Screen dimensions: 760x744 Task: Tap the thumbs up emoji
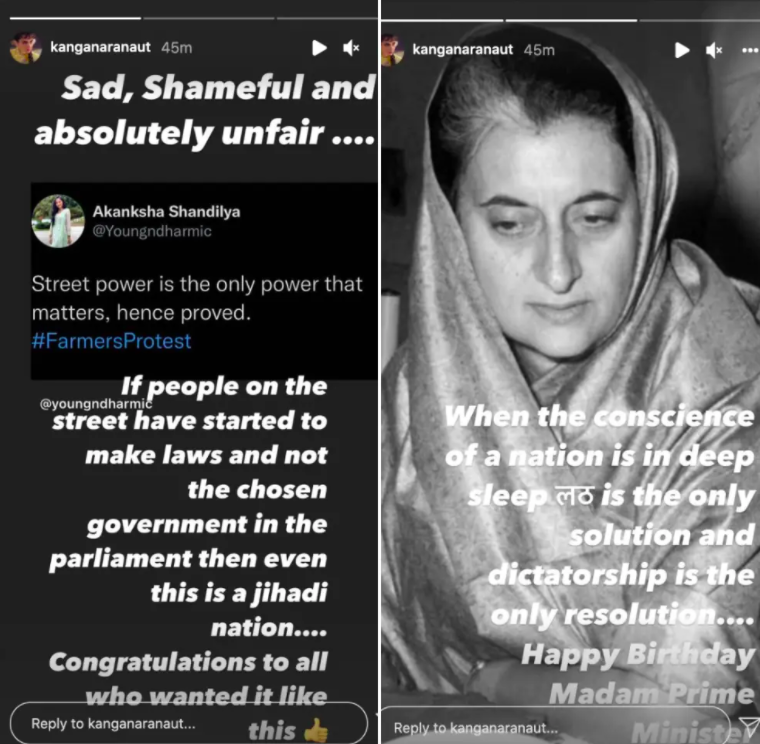316,730
